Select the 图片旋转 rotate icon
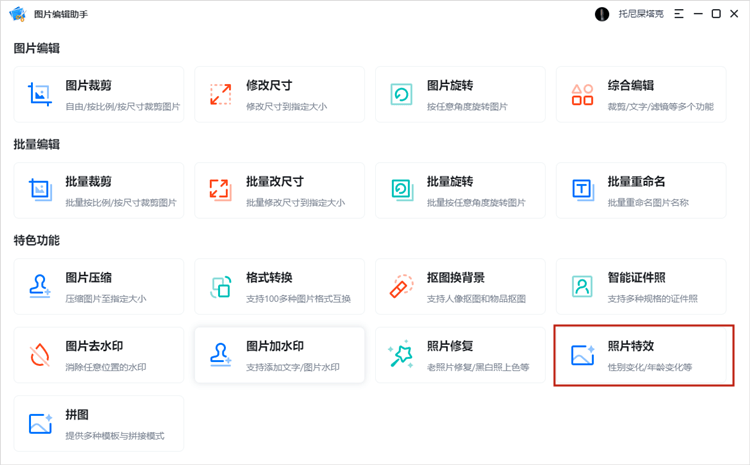 click(402, 95)
